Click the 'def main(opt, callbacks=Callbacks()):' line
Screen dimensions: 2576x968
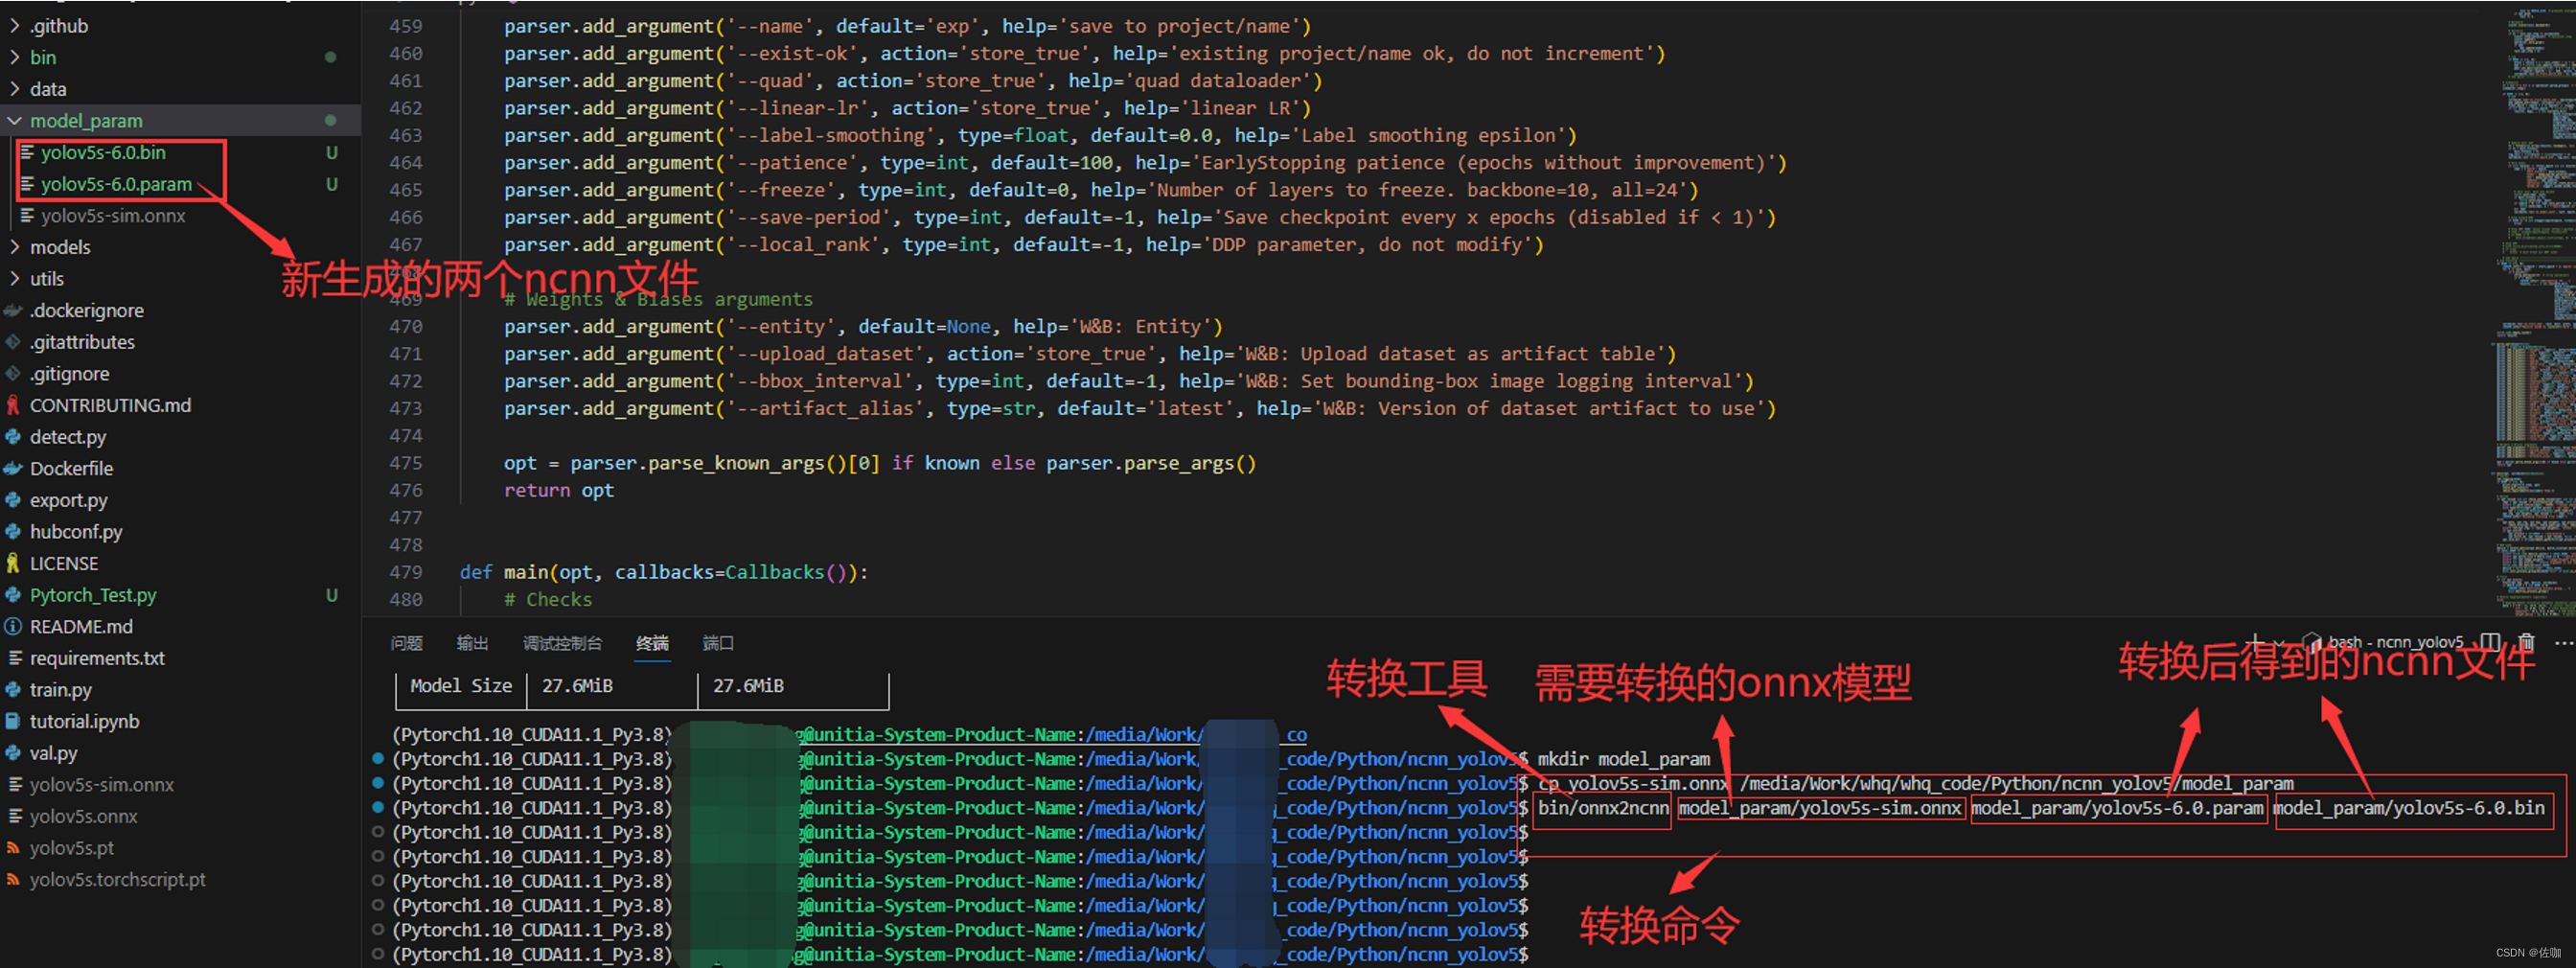(664, 572)
